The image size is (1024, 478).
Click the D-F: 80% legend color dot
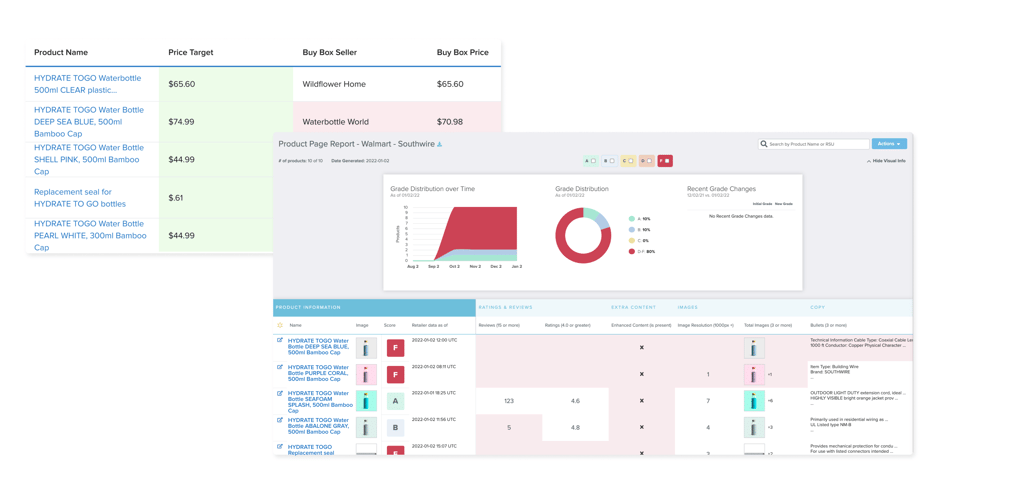point(632,251)
